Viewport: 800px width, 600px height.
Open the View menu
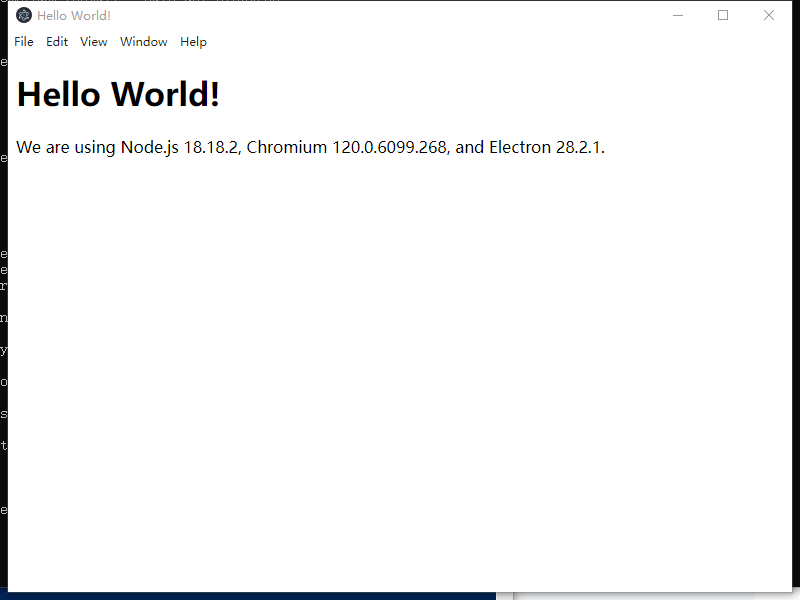pos(93,42)
